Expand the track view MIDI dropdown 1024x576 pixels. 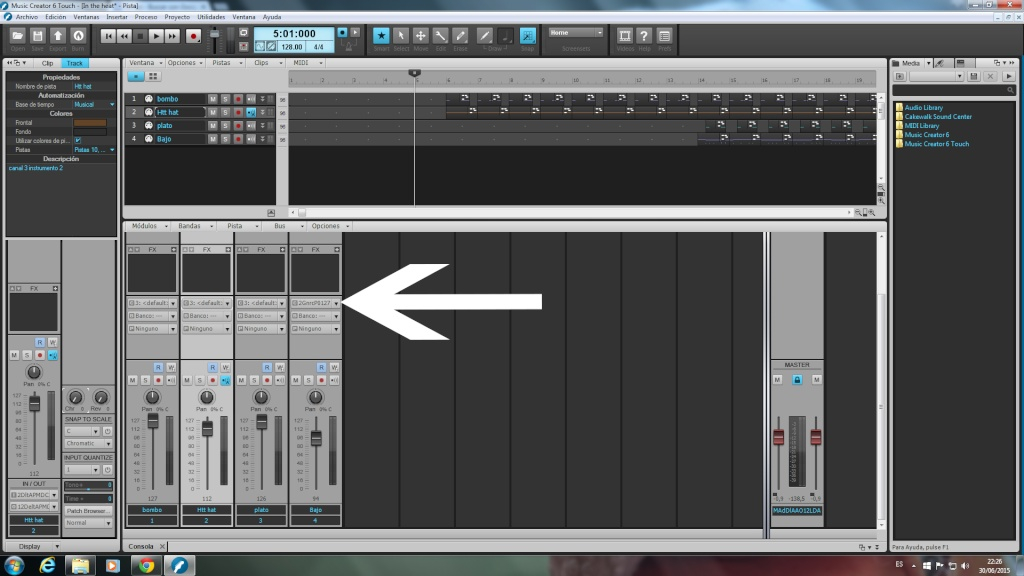point(306,63)
